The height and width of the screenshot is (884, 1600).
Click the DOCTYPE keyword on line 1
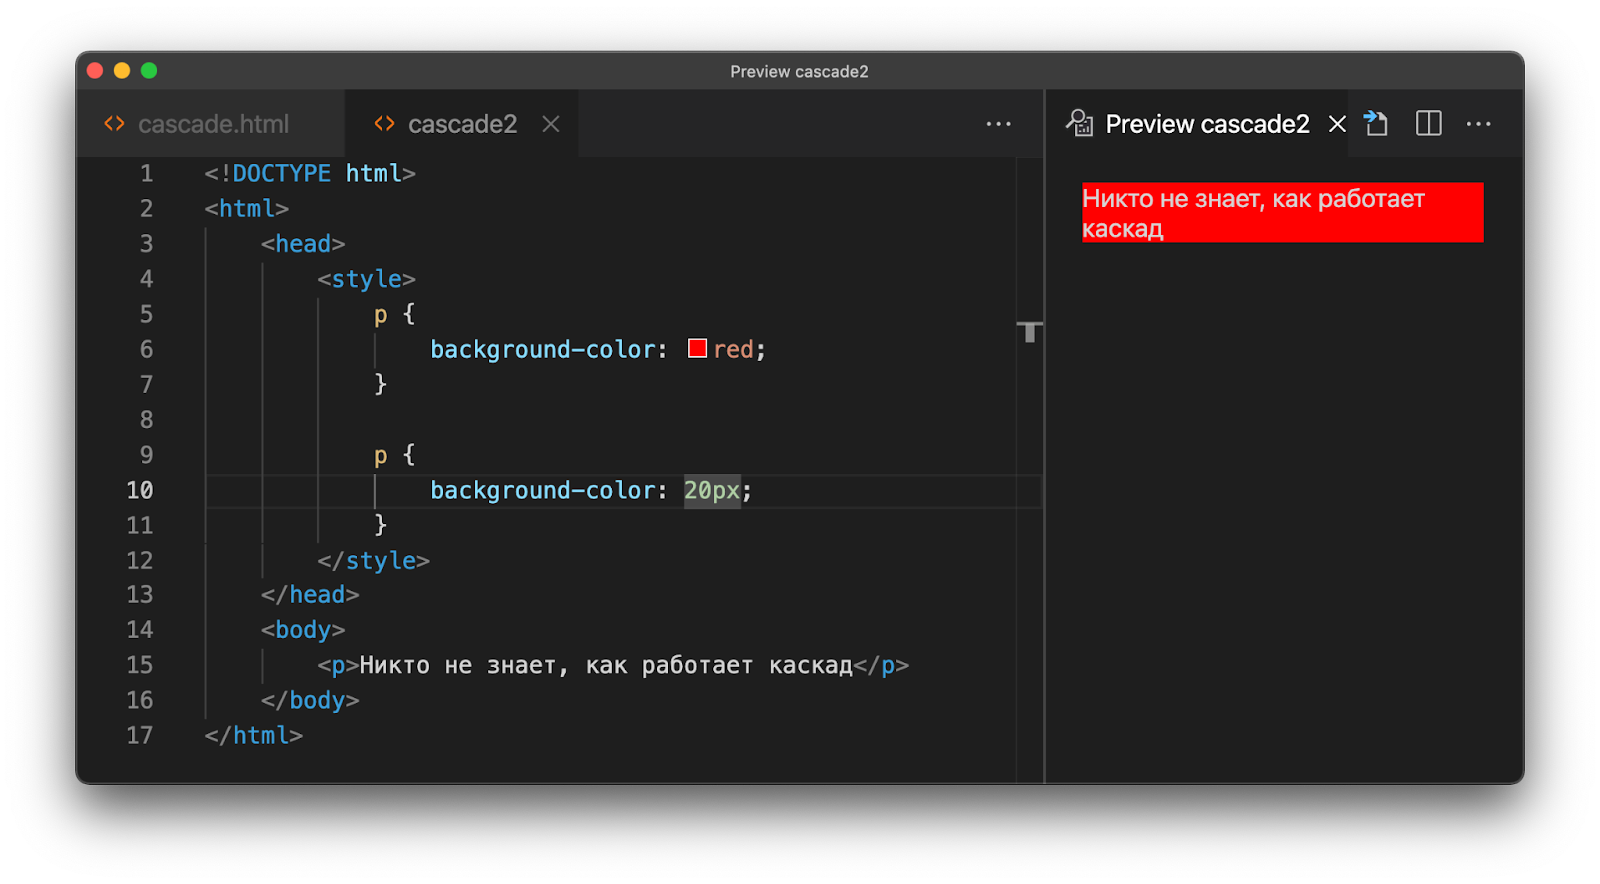pyautogui.click(x=281, y=173)
